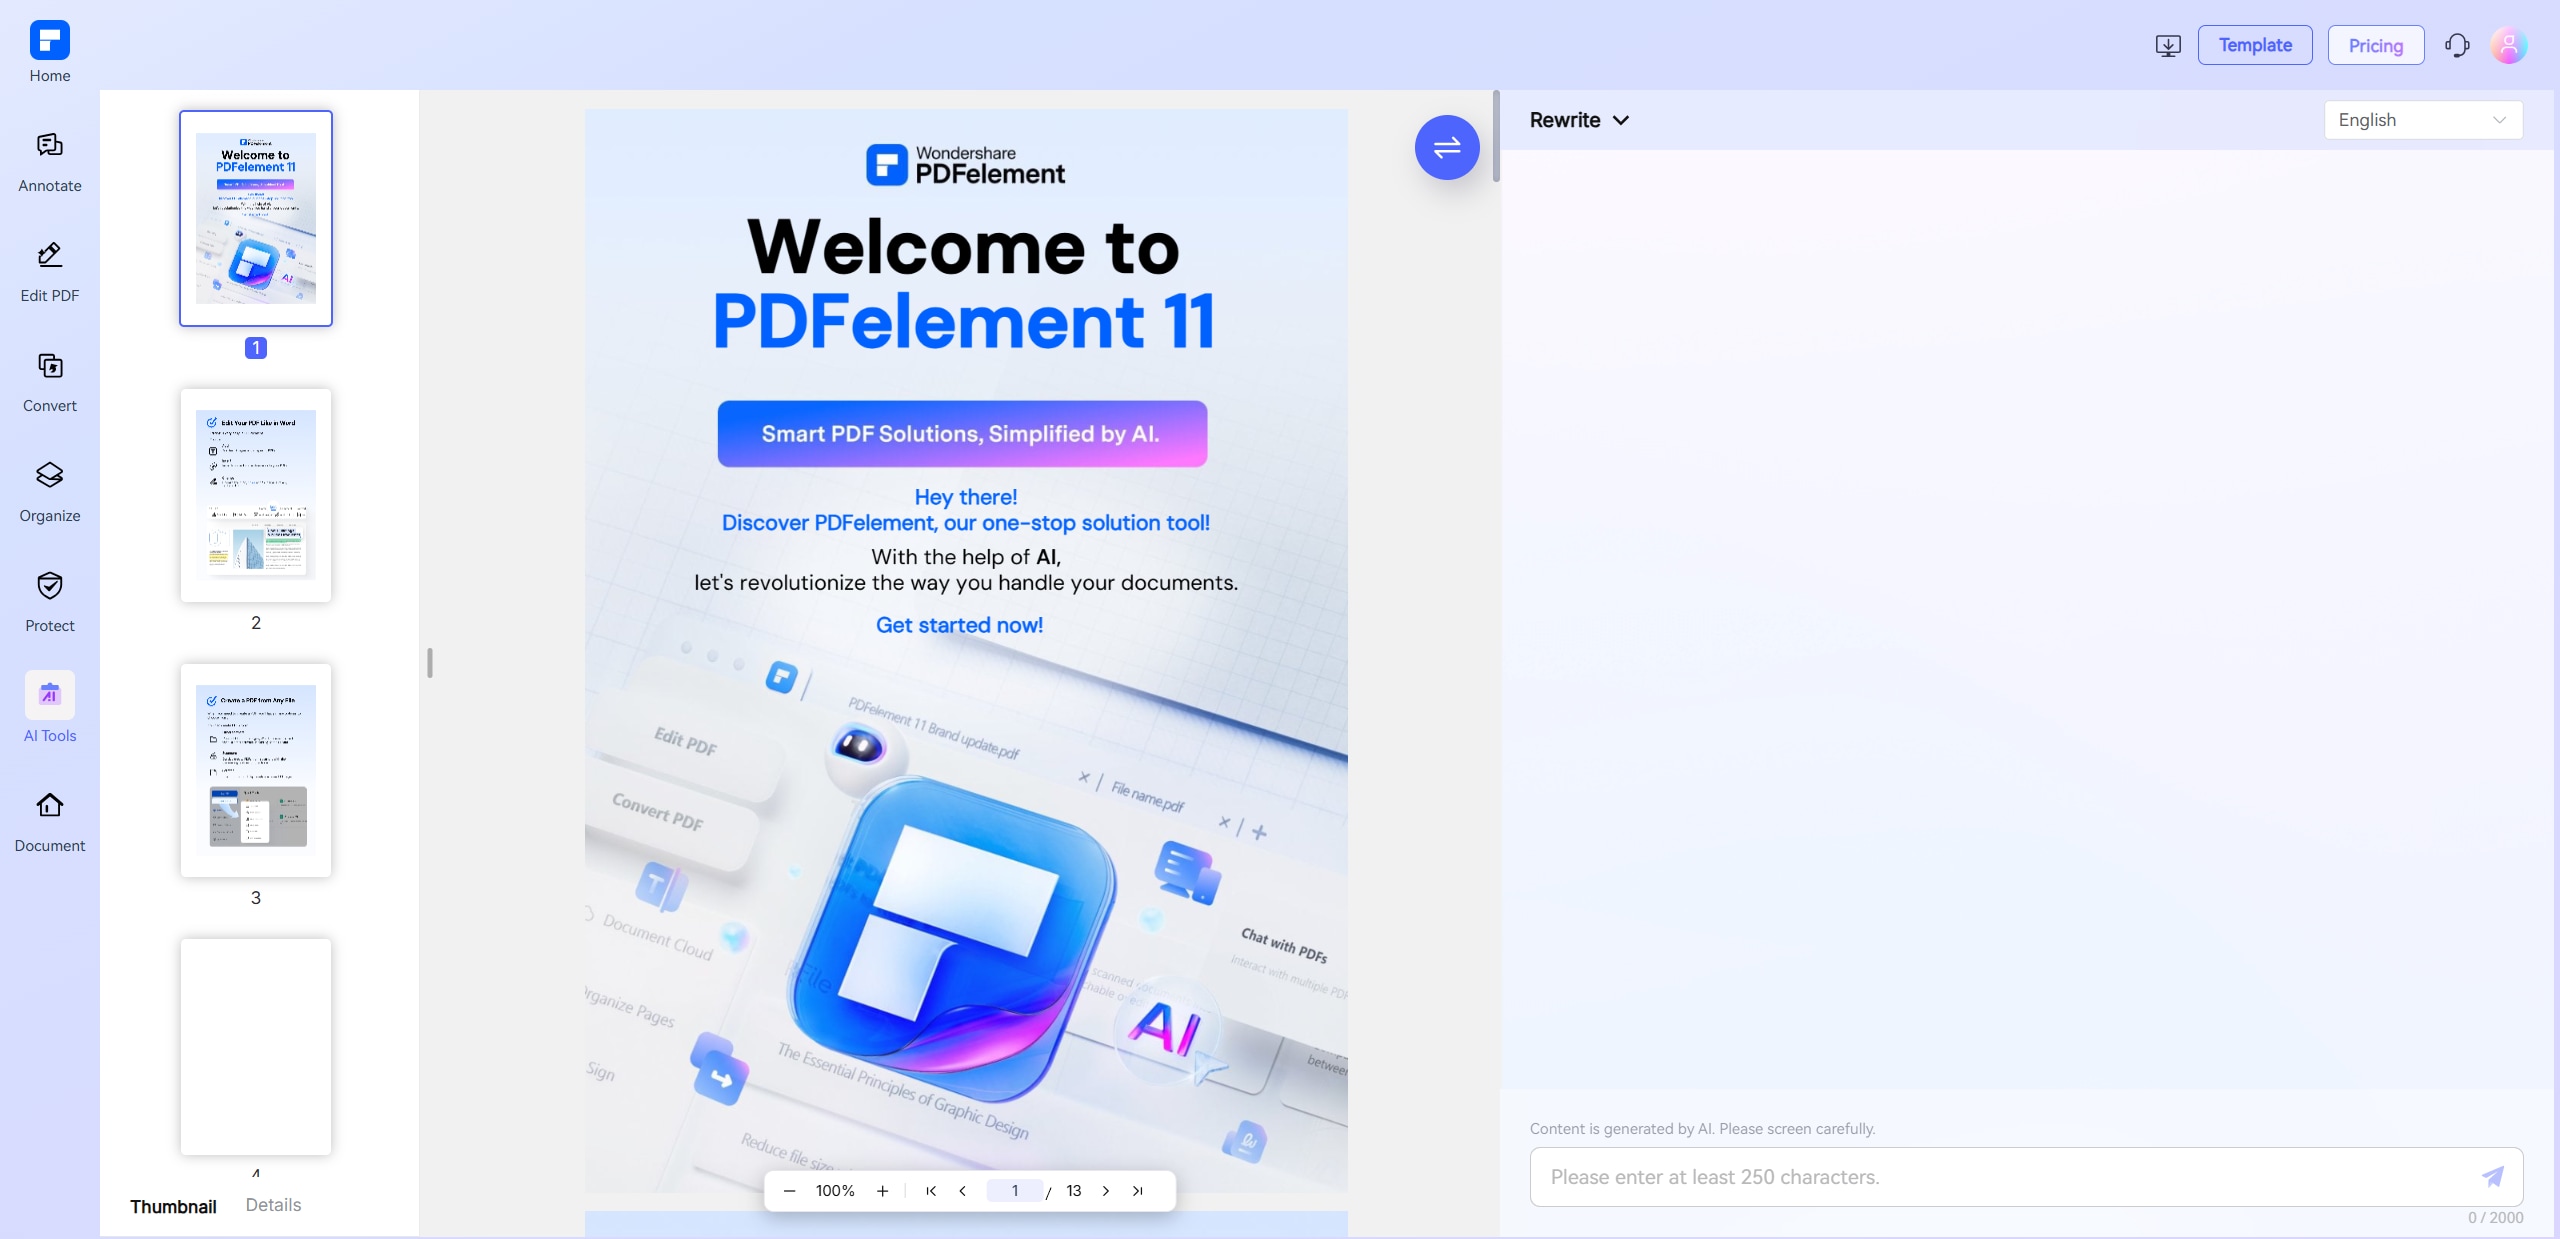Open the Organize pages tool
The width and height of the screenshot is (2560, 1239).
[49, 490]
